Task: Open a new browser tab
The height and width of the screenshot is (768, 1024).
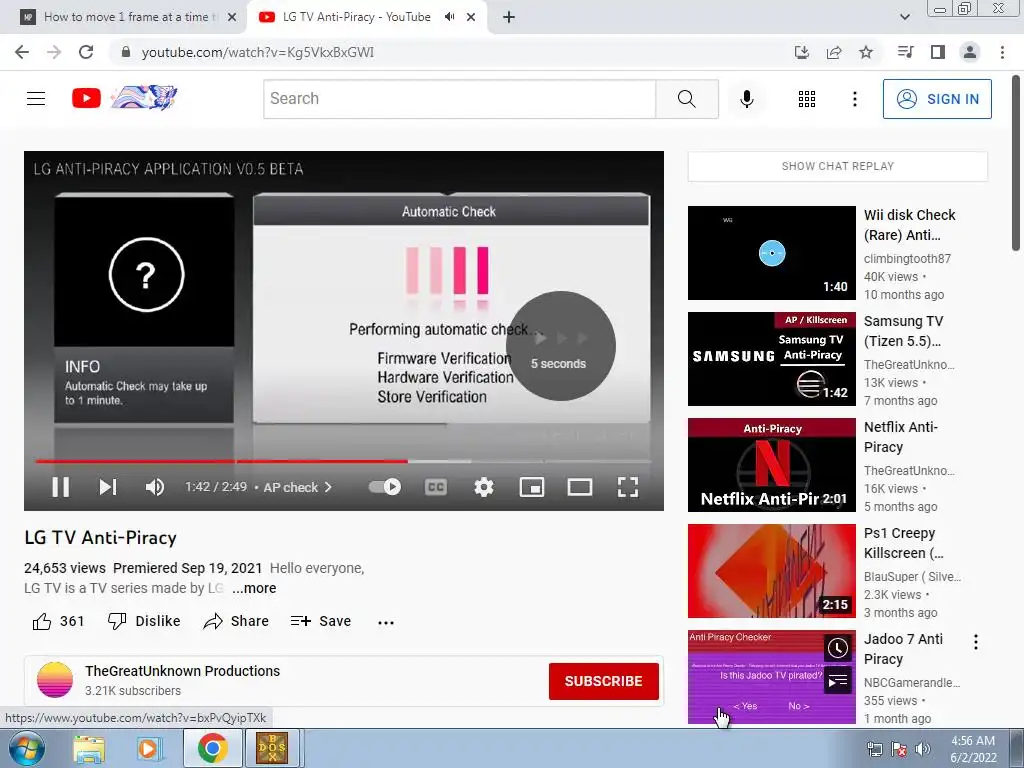Action: click(x=509, y=18)
